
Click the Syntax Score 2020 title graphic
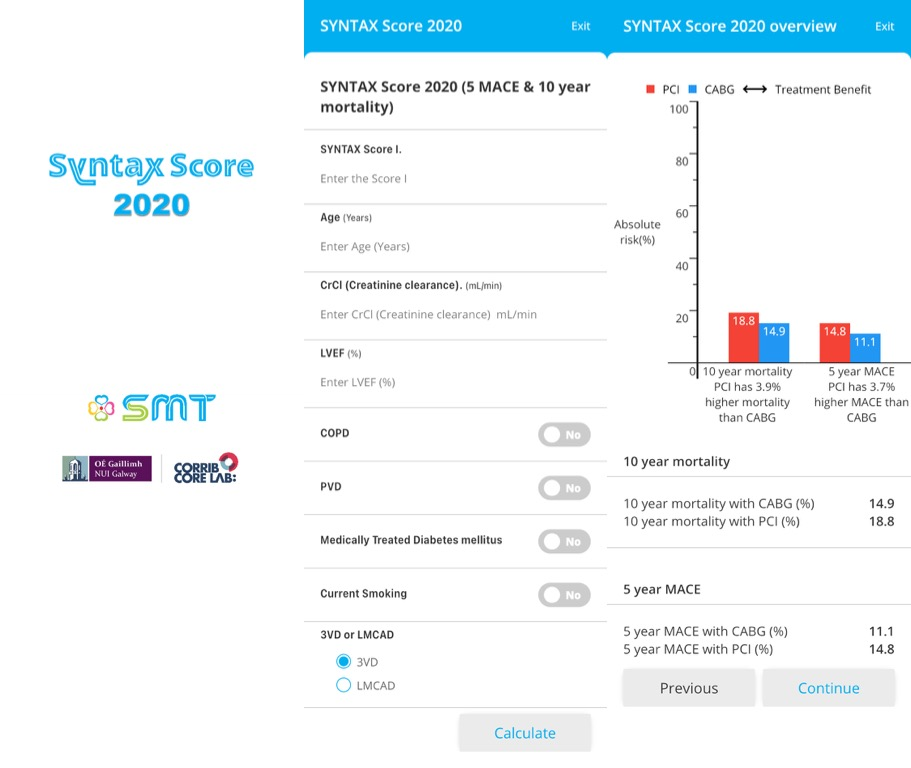pos(151,184)
